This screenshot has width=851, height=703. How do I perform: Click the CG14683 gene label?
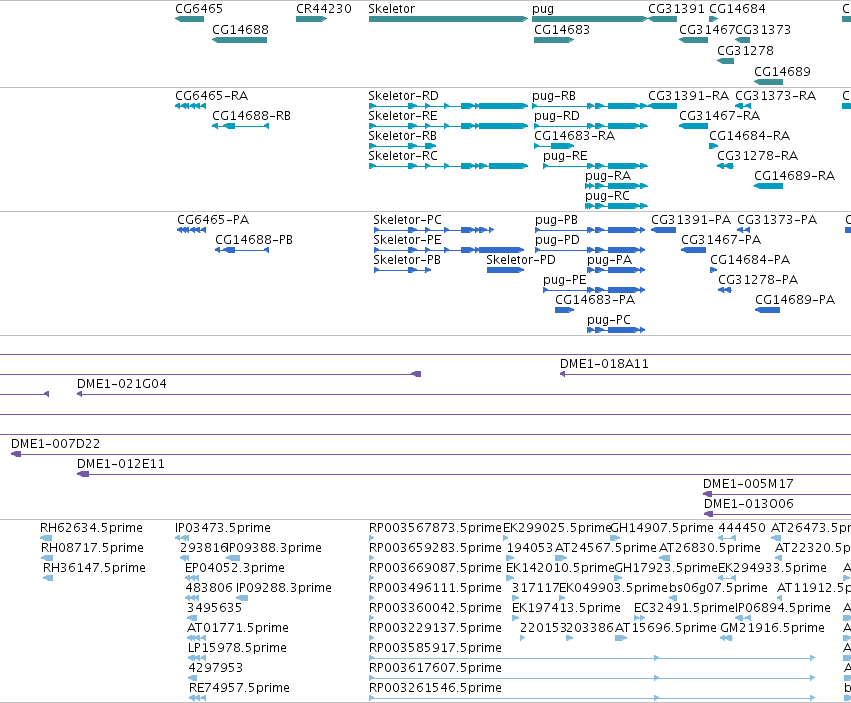(562, 30)
